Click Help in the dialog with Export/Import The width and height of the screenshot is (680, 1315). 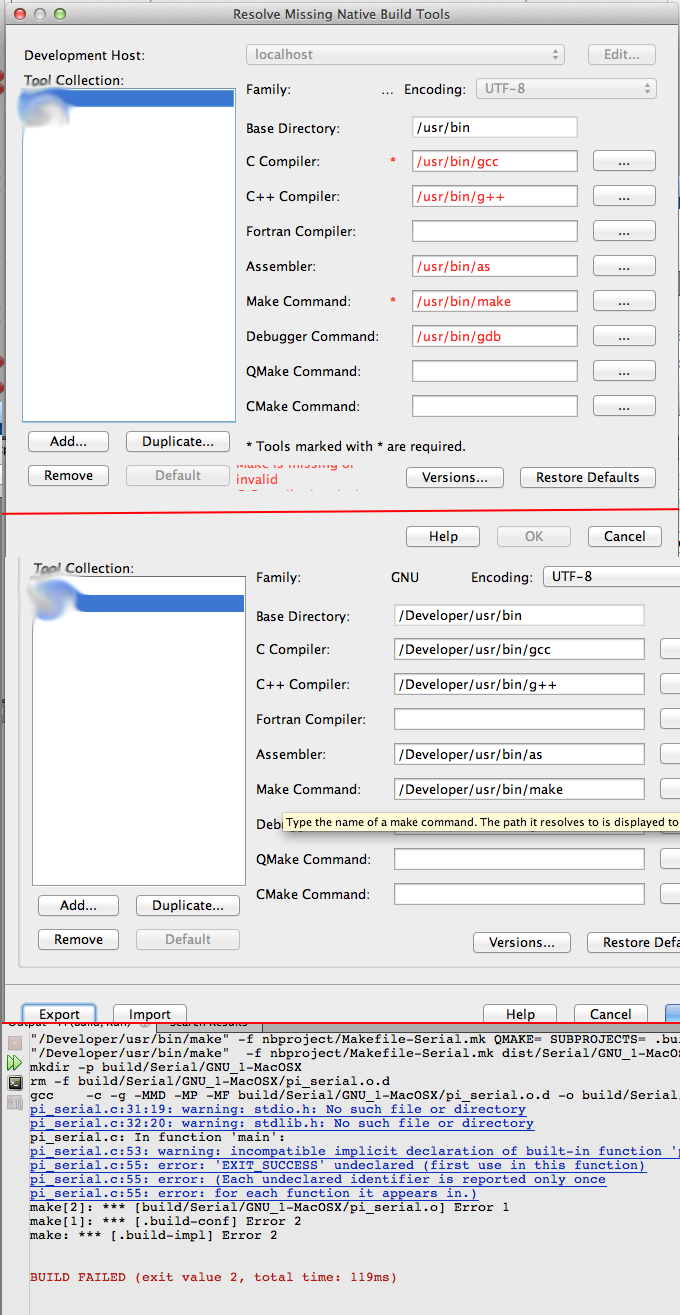pyautogui.click(x=520, y=1014)
